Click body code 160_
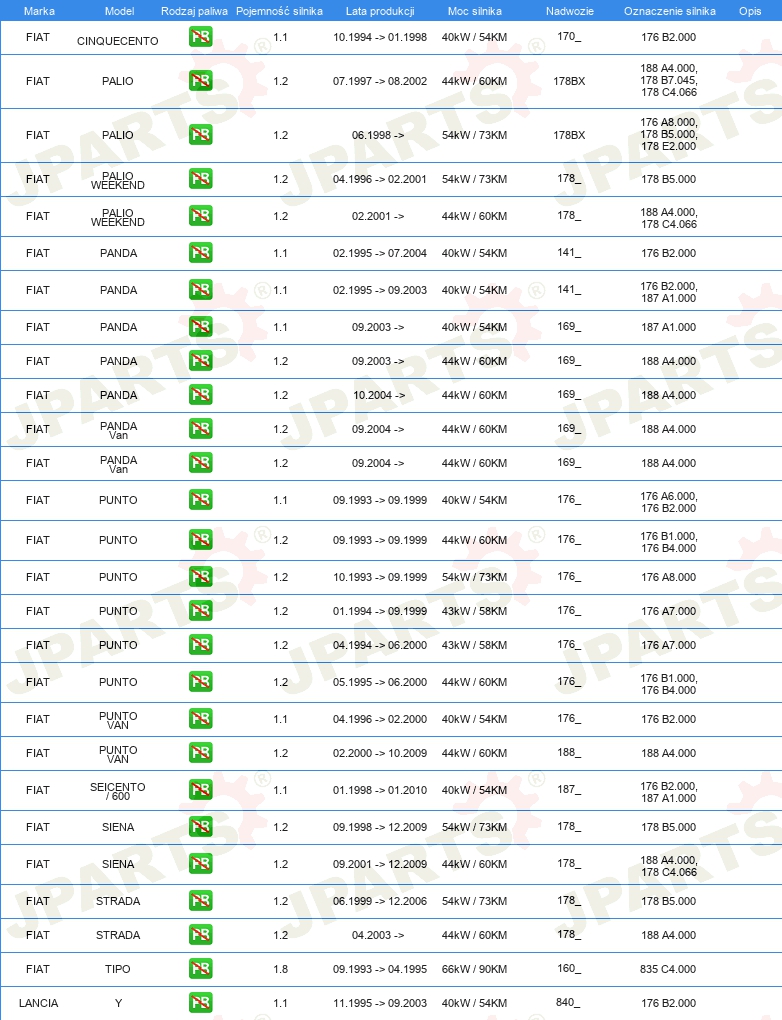Viewport: 782px width, 1020px height. coord(569,969)
